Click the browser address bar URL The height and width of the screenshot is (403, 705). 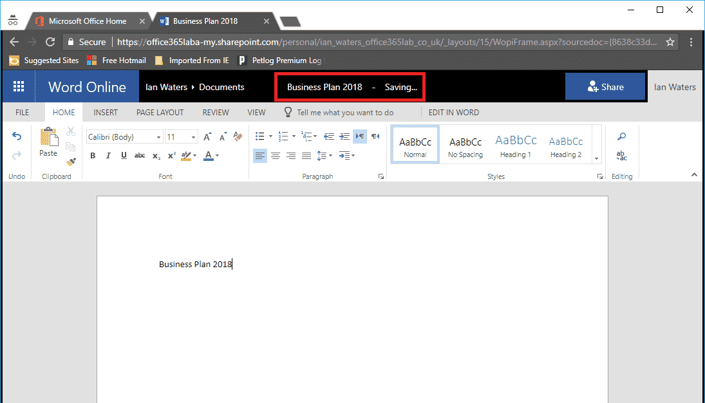pos(387,42)
